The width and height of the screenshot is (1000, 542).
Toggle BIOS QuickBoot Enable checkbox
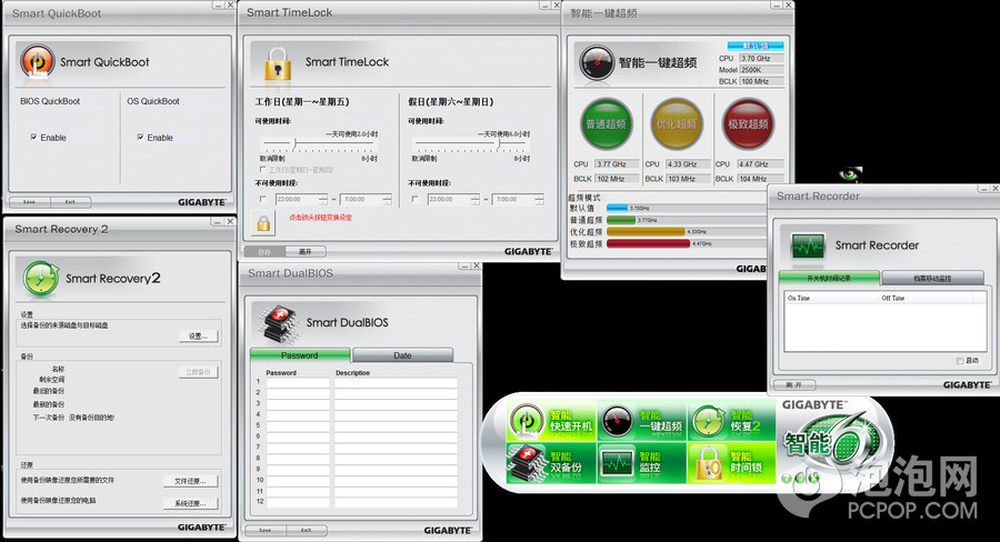[34, 137]
